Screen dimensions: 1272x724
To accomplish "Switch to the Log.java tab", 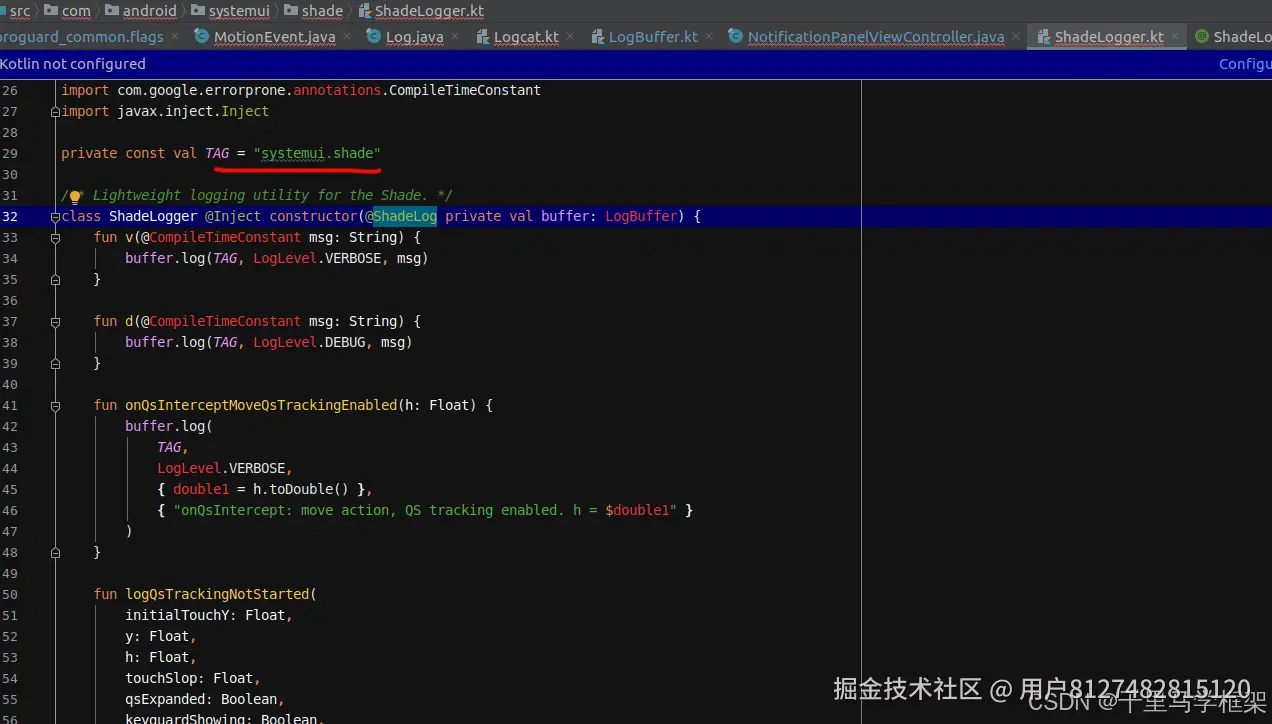I will (x=415, y=37).
